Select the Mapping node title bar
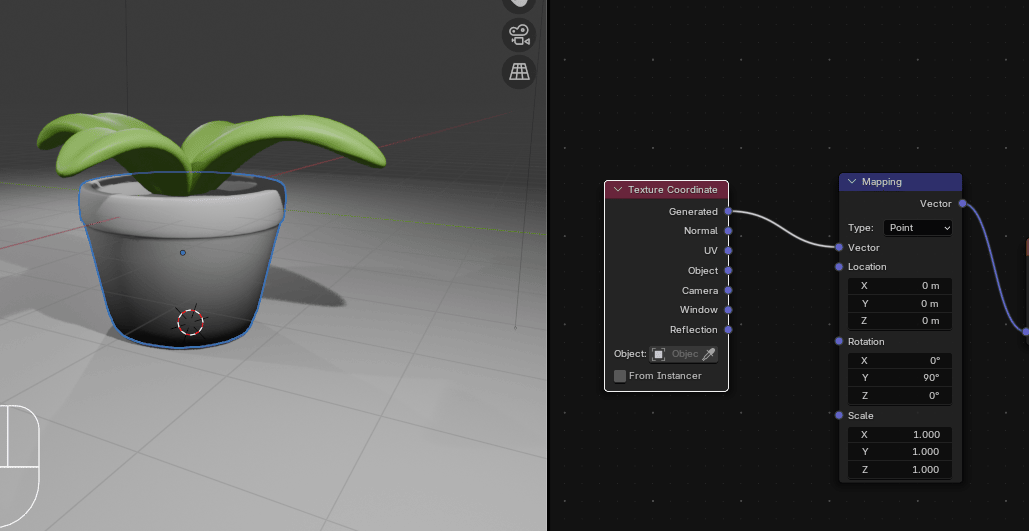The height and width of the screenshot is (531, 1029). click(x=910, y=182)
